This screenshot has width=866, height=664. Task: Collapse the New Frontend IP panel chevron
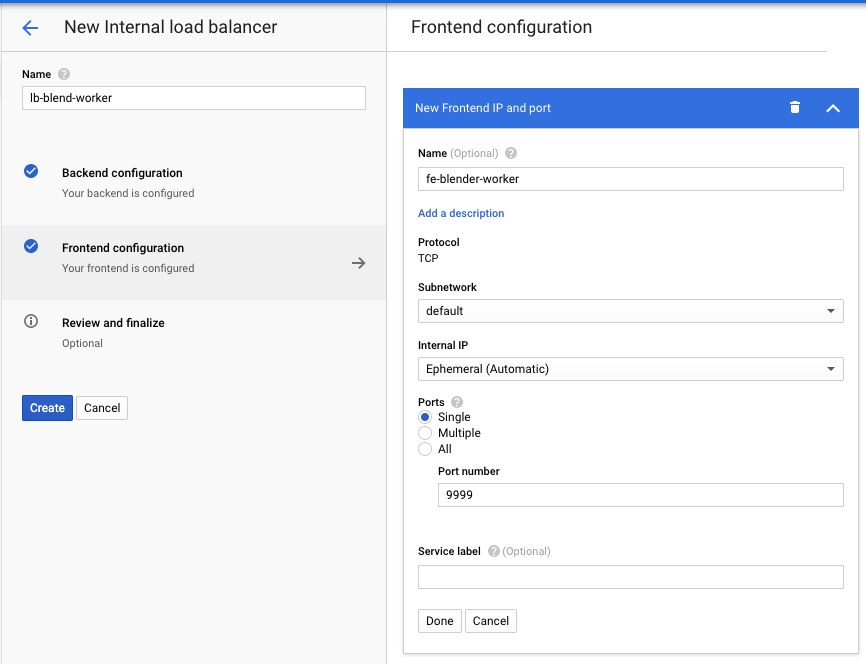[833, 108]
